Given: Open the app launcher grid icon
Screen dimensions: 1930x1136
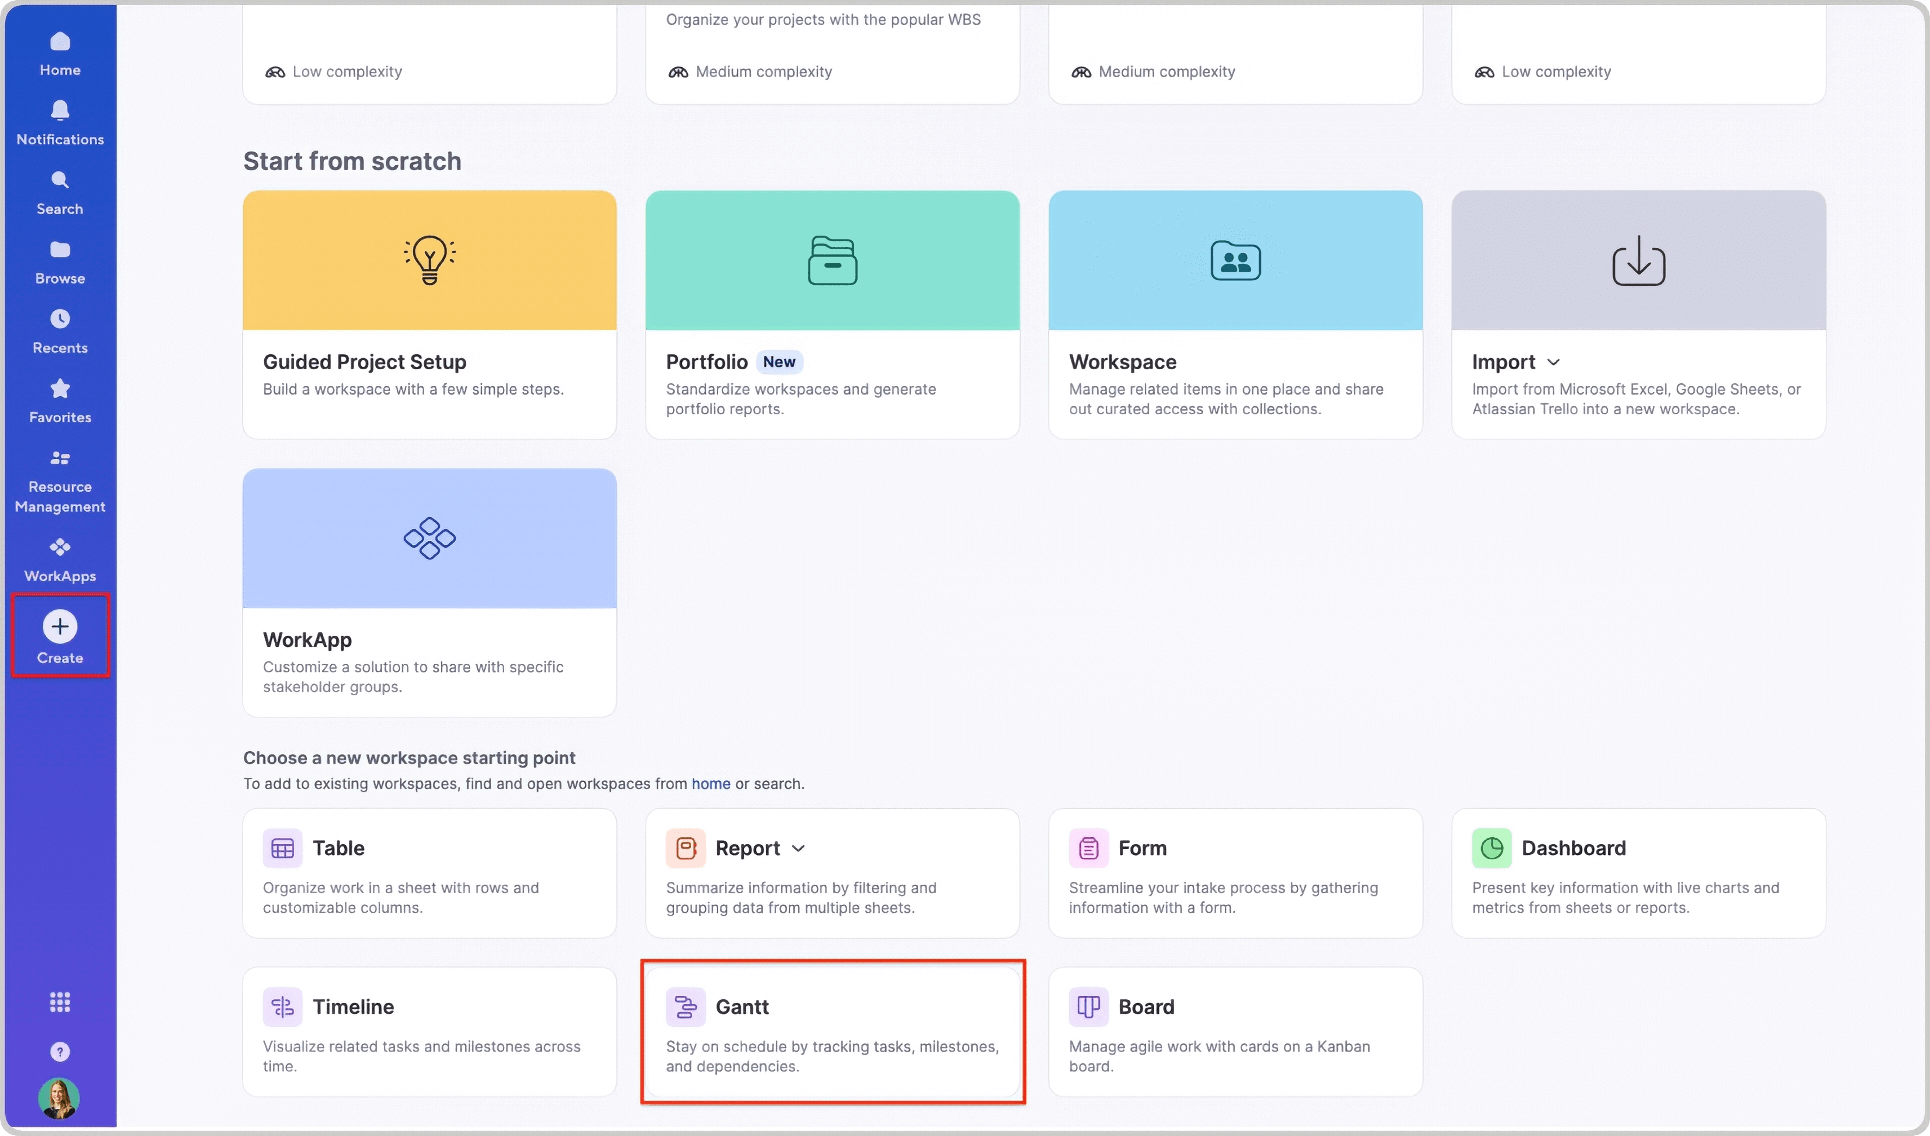Looking at the screenshot, I should (x=60, y=1002).
